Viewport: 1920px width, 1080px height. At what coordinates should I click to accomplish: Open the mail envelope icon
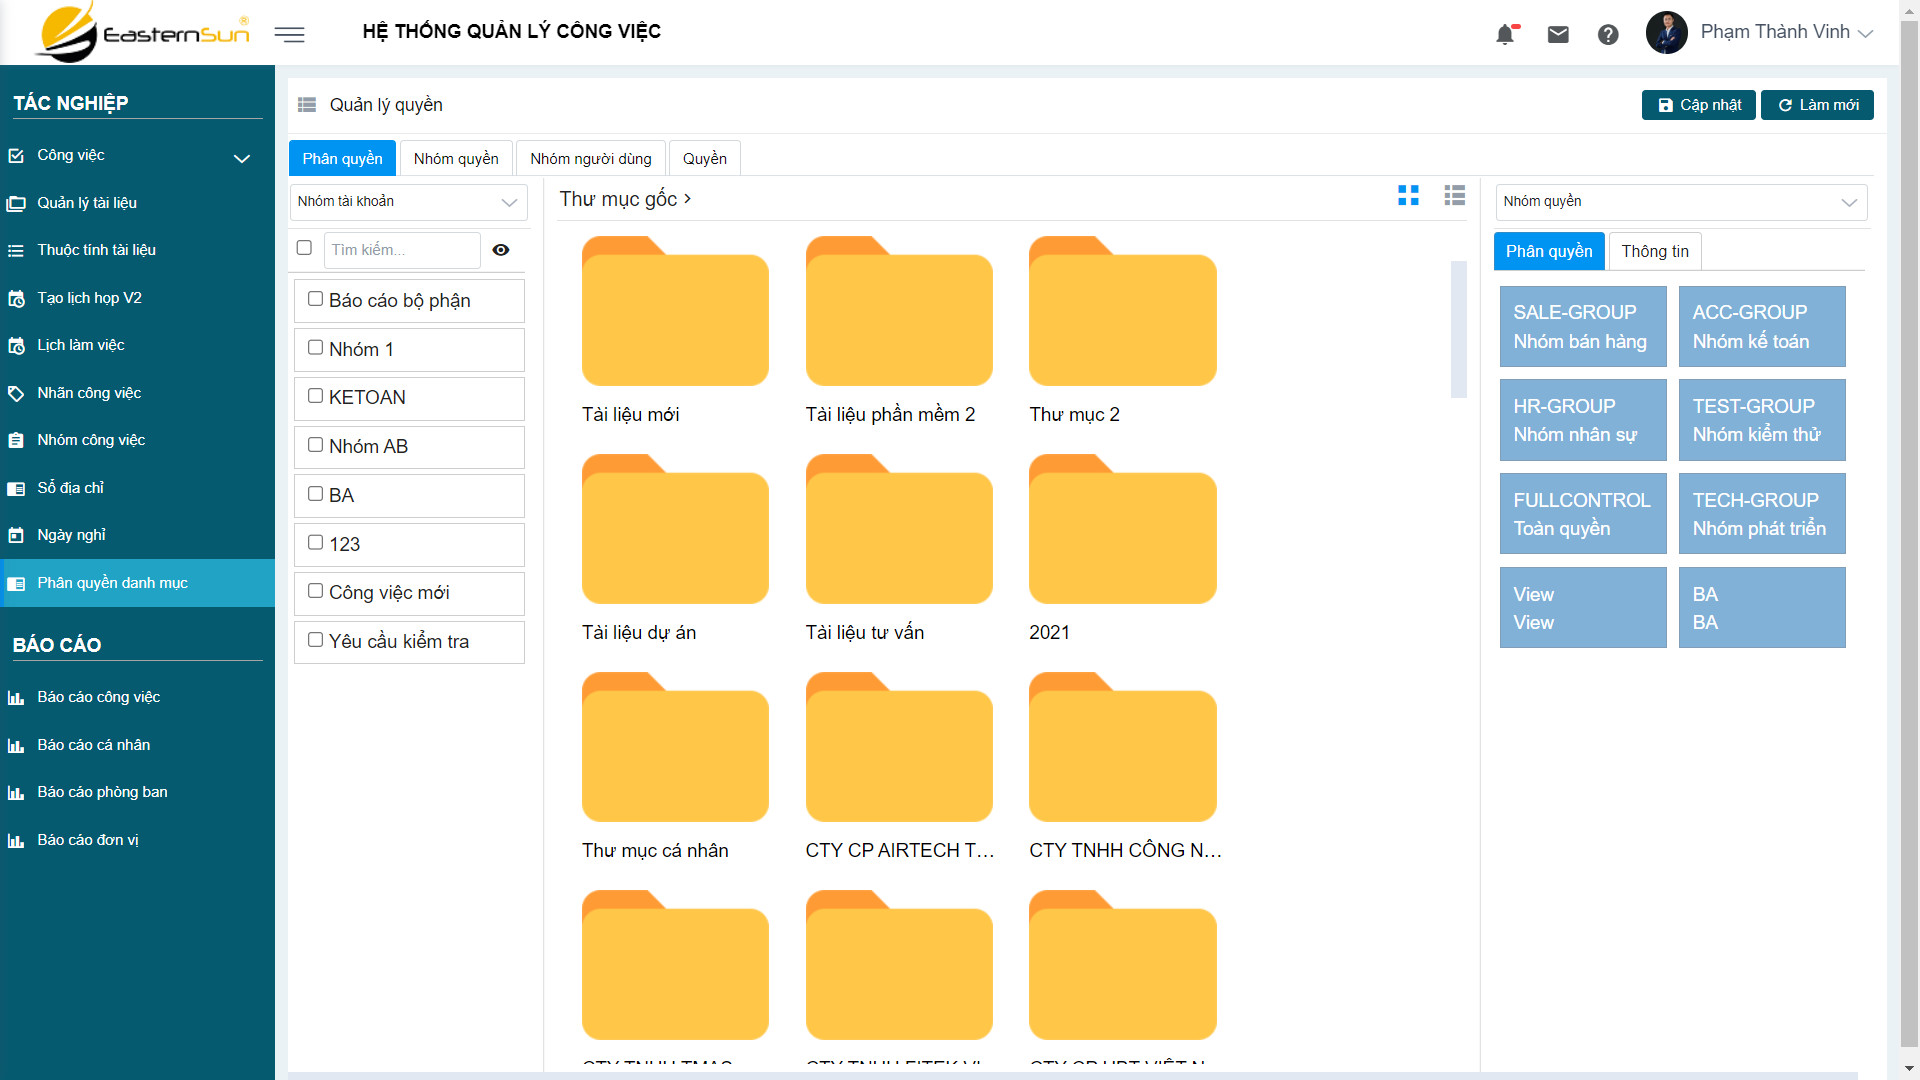[x=1558, y=35]
